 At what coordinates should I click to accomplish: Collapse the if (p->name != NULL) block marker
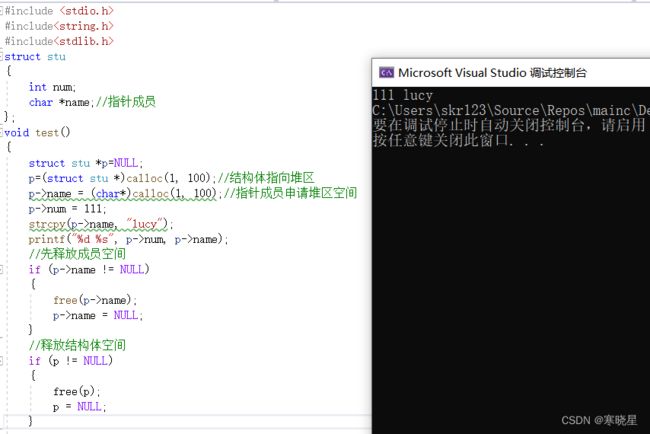[1, 270]
